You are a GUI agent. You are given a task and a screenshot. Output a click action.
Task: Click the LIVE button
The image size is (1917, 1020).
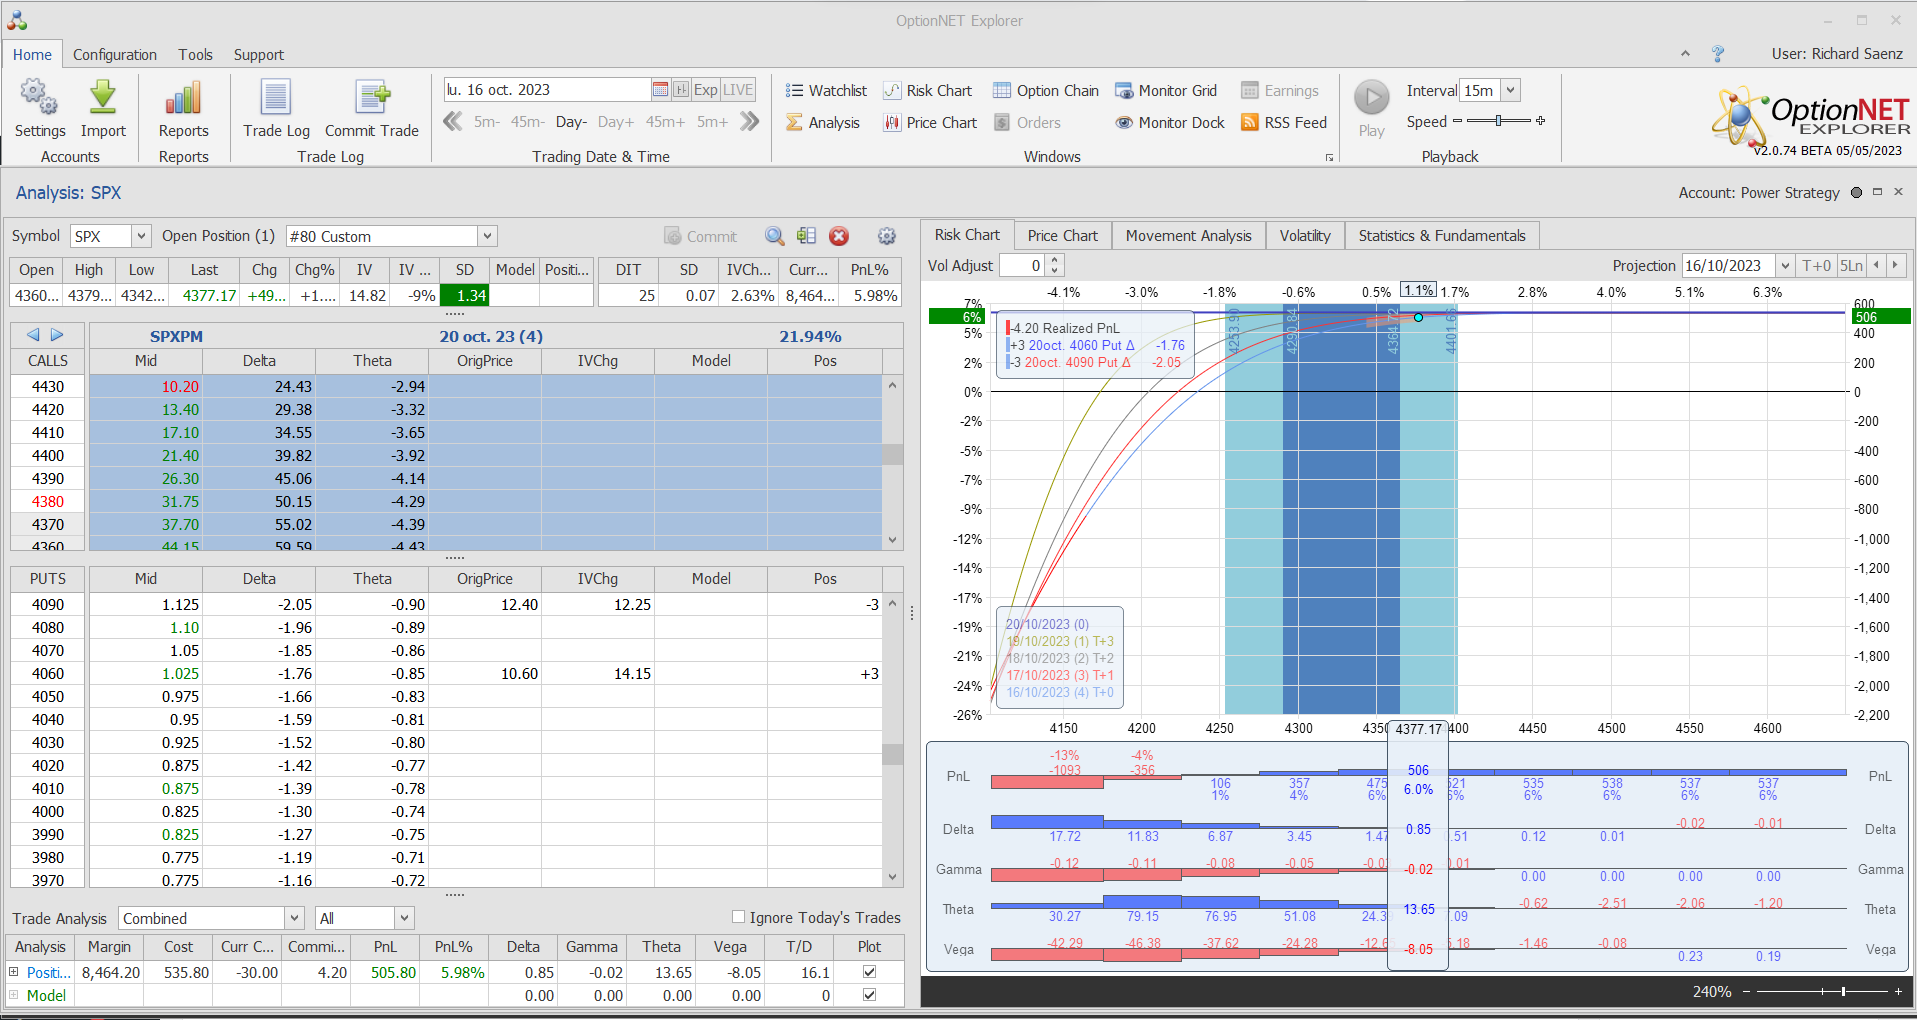(x=738, y=90)
